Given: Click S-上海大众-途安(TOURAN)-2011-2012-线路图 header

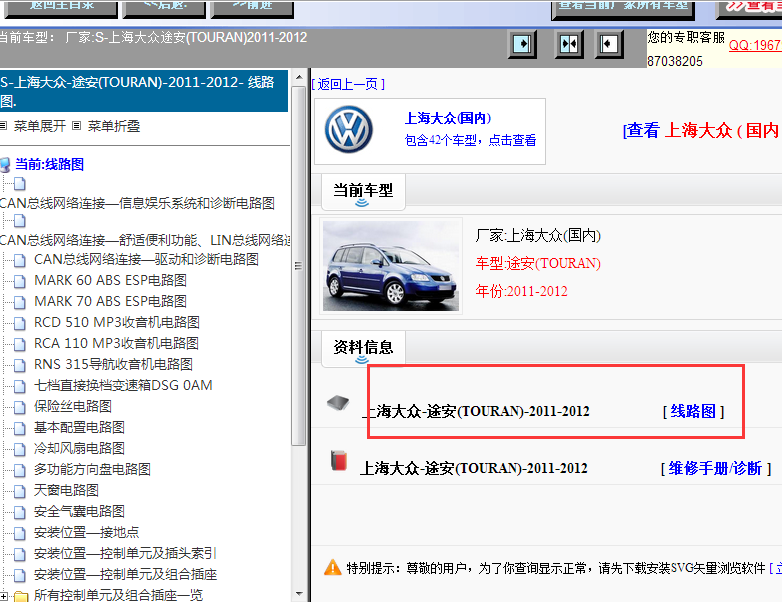Looking at the screenshot, I should click(144, 91).
